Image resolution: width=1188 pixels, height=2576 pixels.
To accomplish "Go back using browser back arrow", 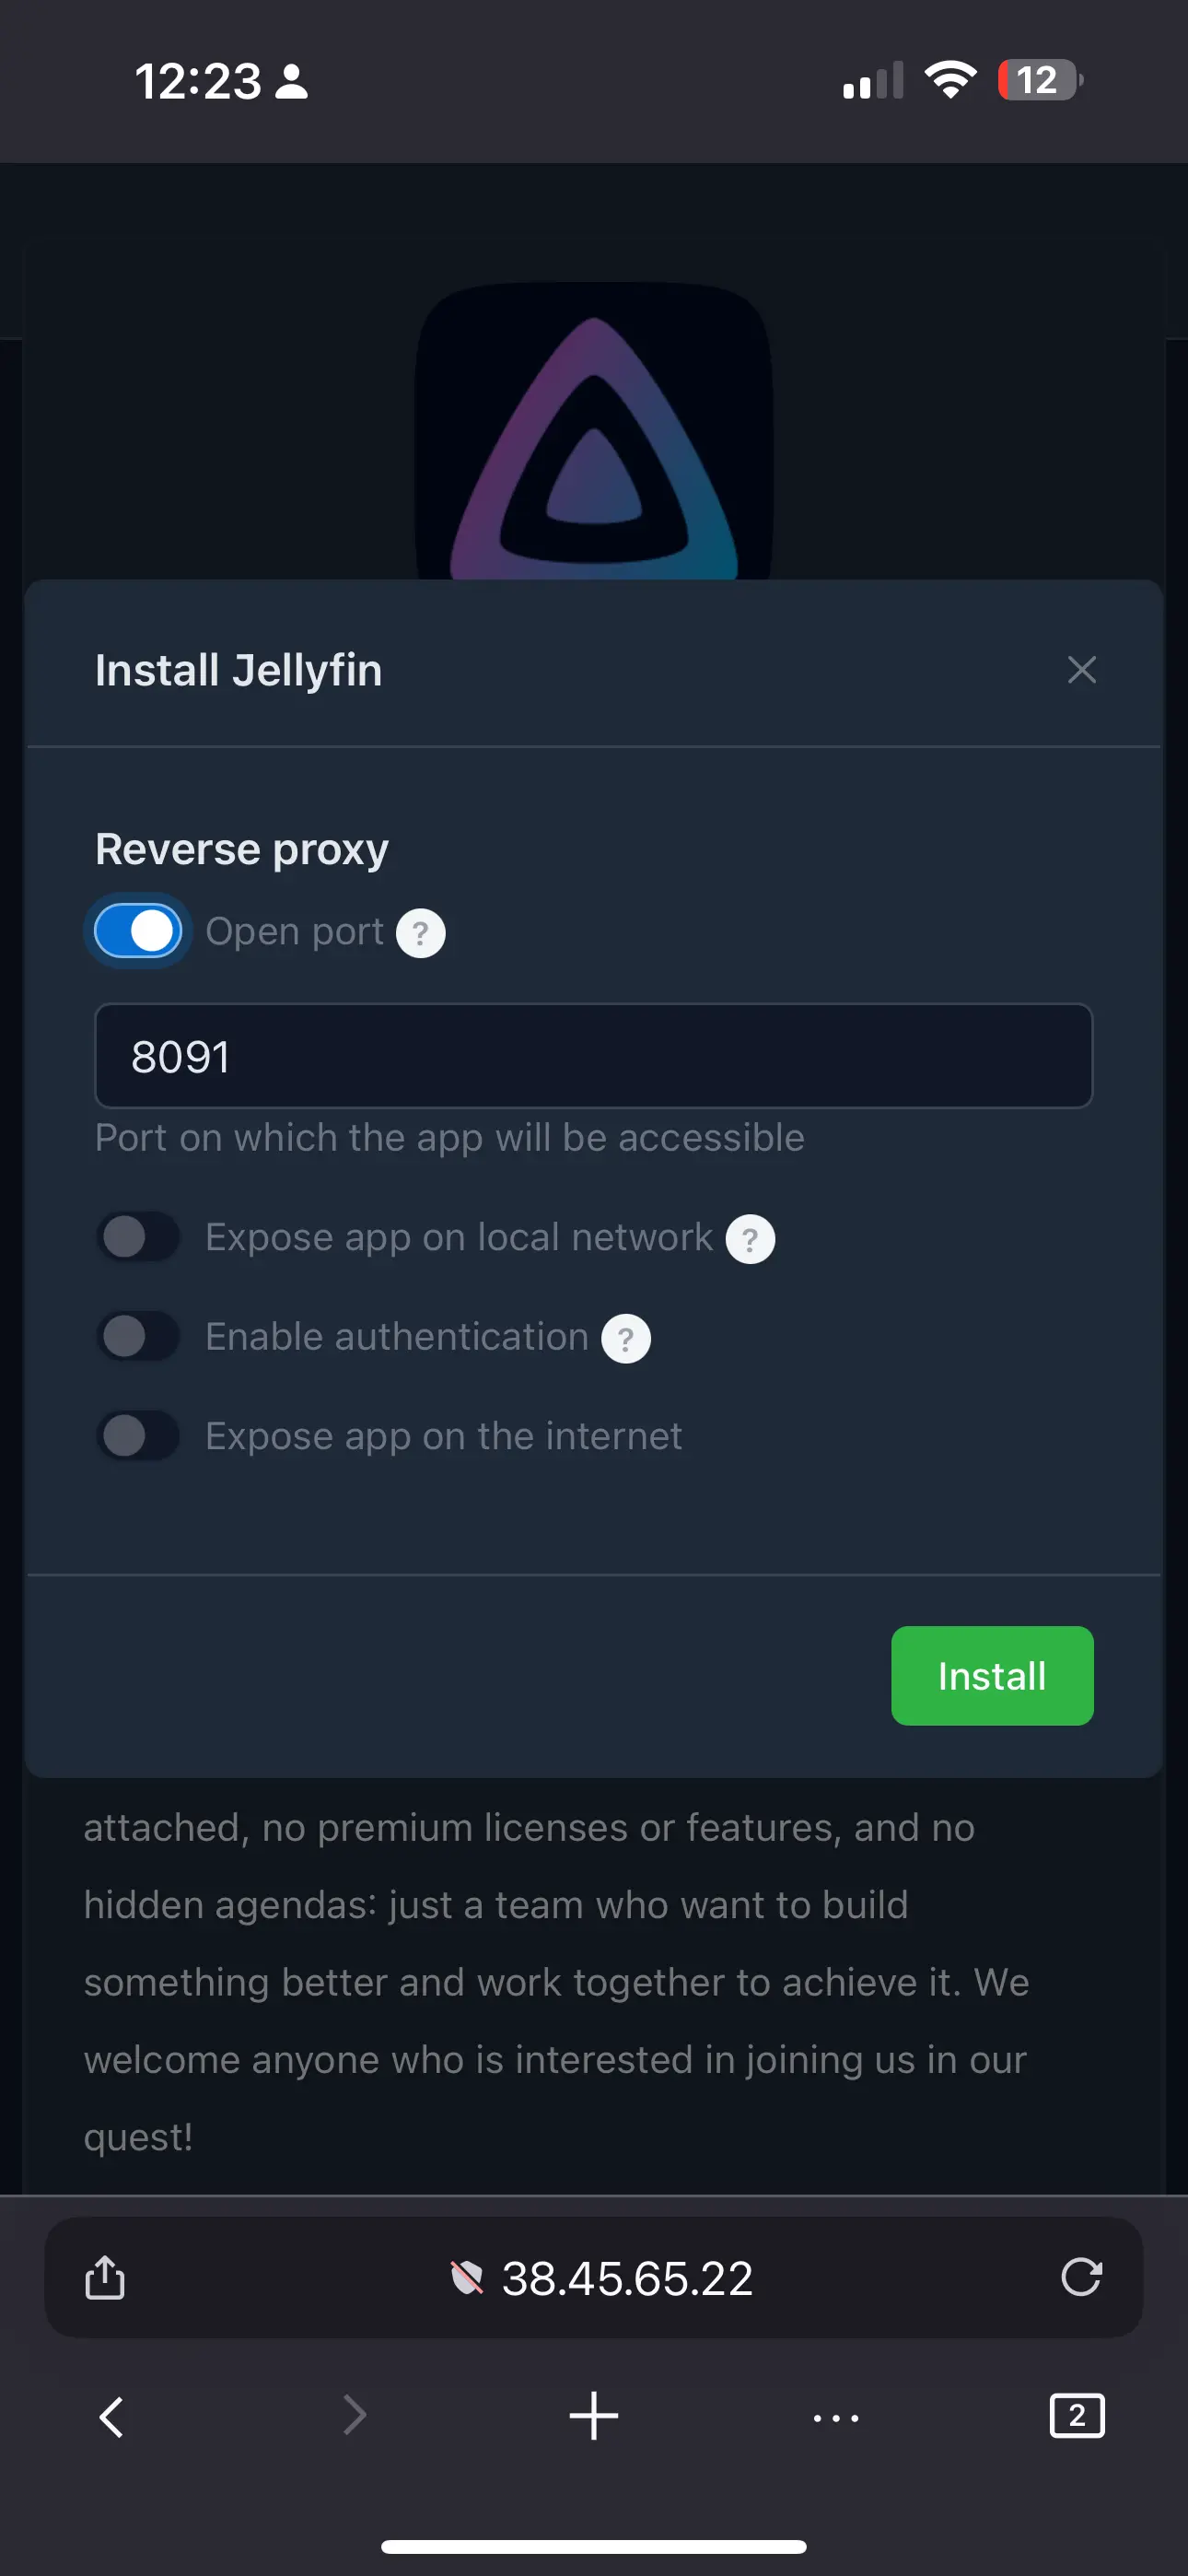I will 111,2417.
